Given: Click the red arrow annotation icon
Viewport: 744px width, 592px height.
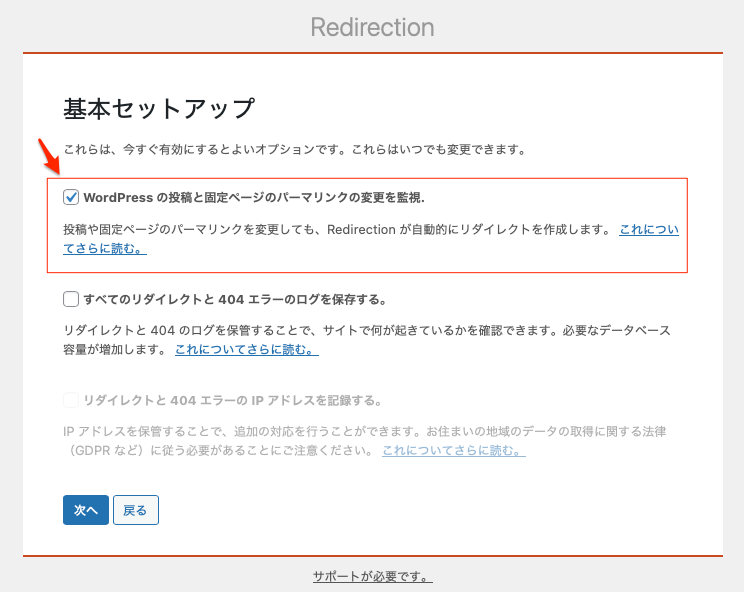Looking at the screenshot, I should tap(46, 156).
